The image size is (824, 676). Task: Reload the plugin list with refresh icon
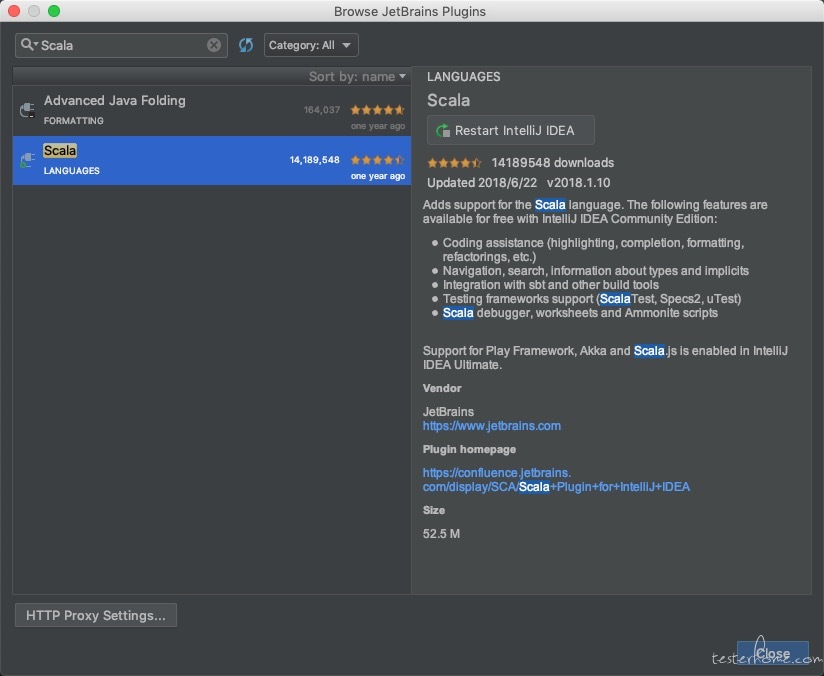click(245, 45)
